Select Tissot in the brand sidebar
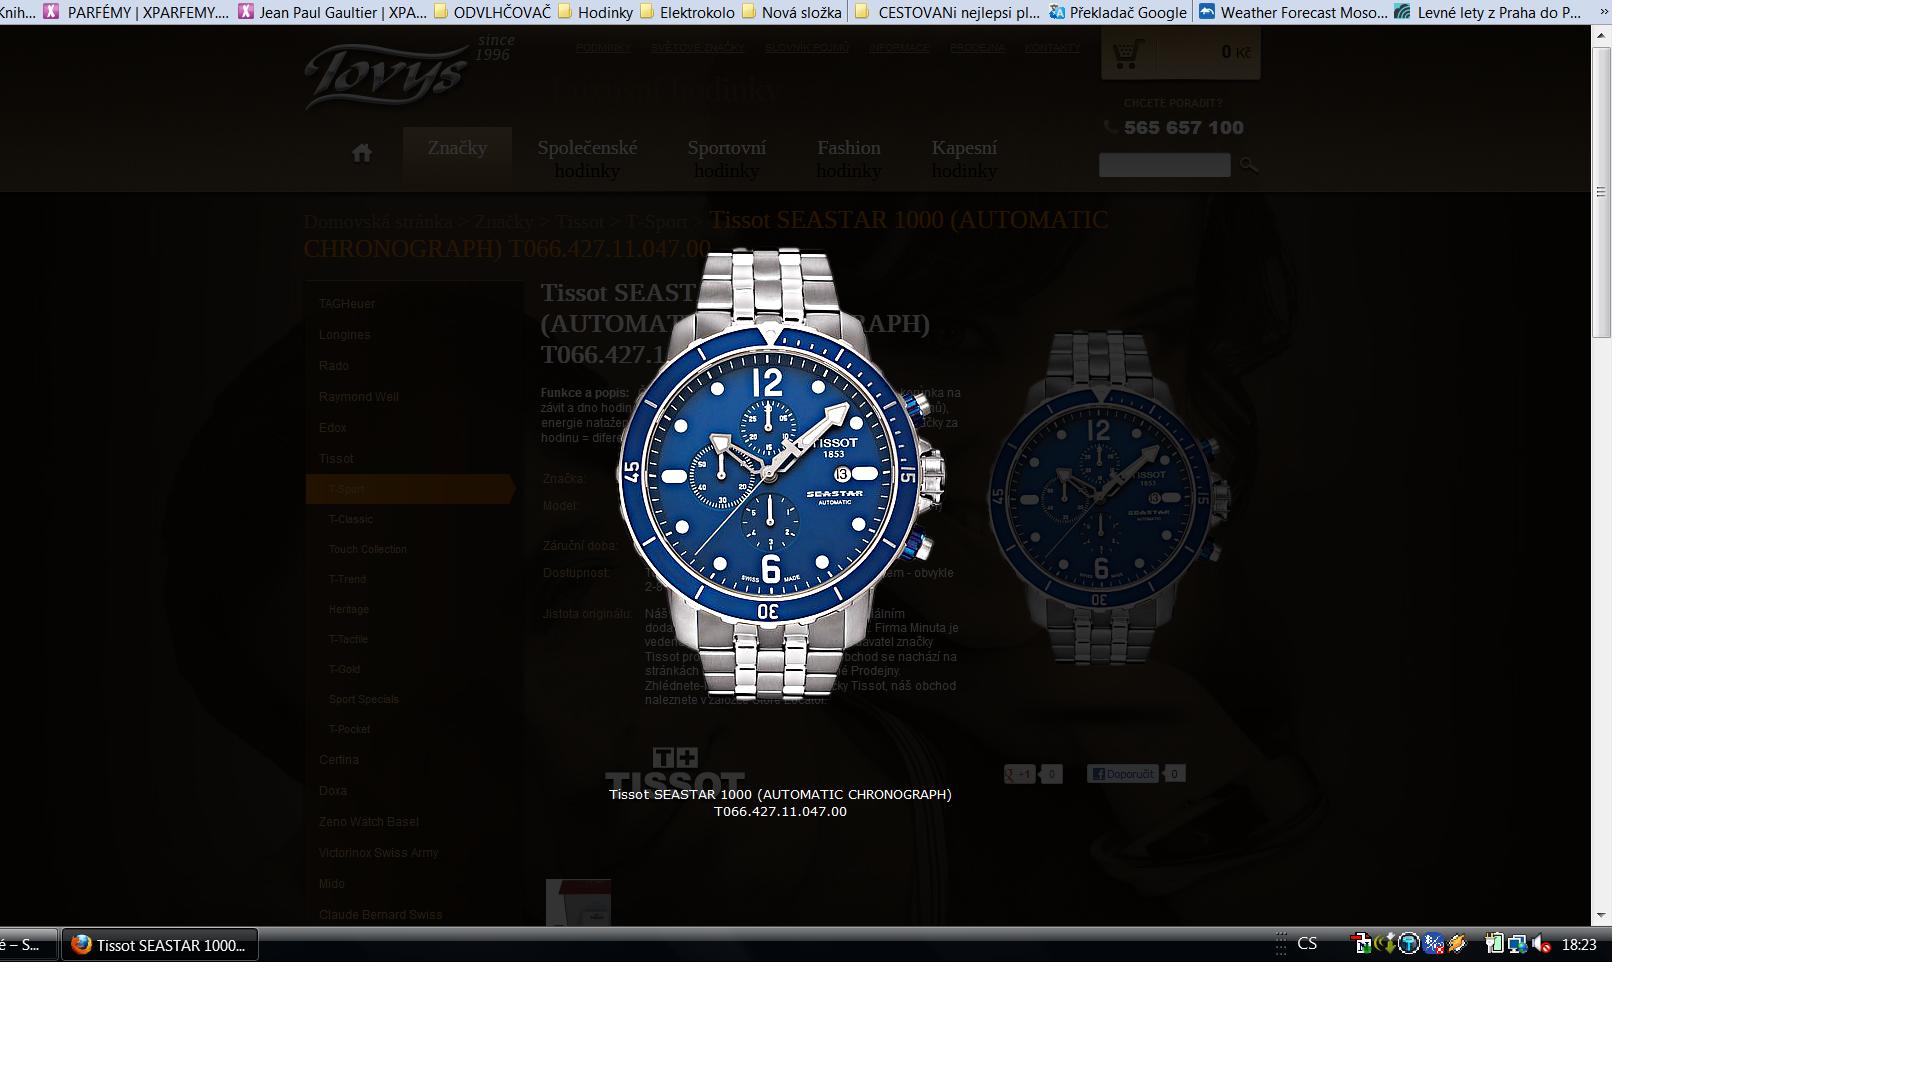The image size is (1920, 1080). click(x=336, y=459)
